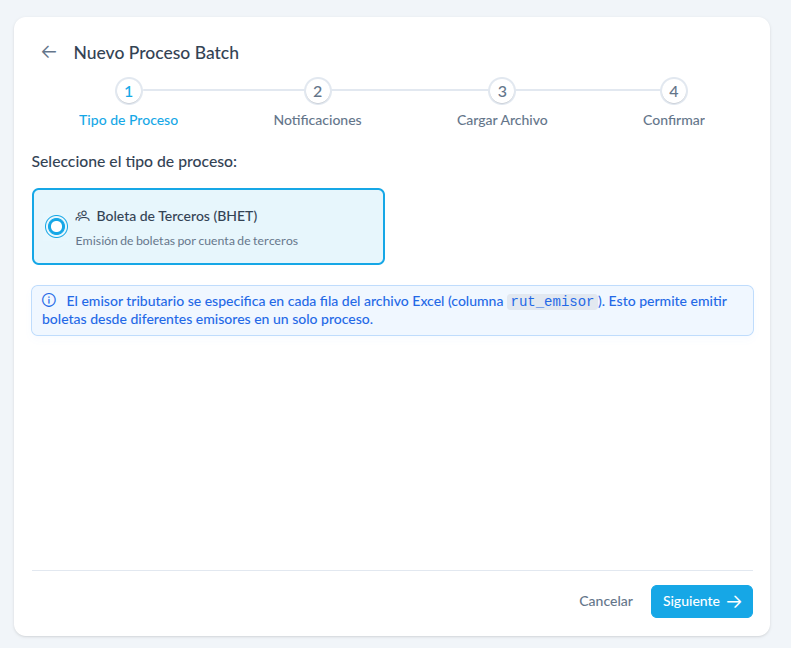
Task: Open the Tipo de Proceso step label
Action: coord(128,120)
